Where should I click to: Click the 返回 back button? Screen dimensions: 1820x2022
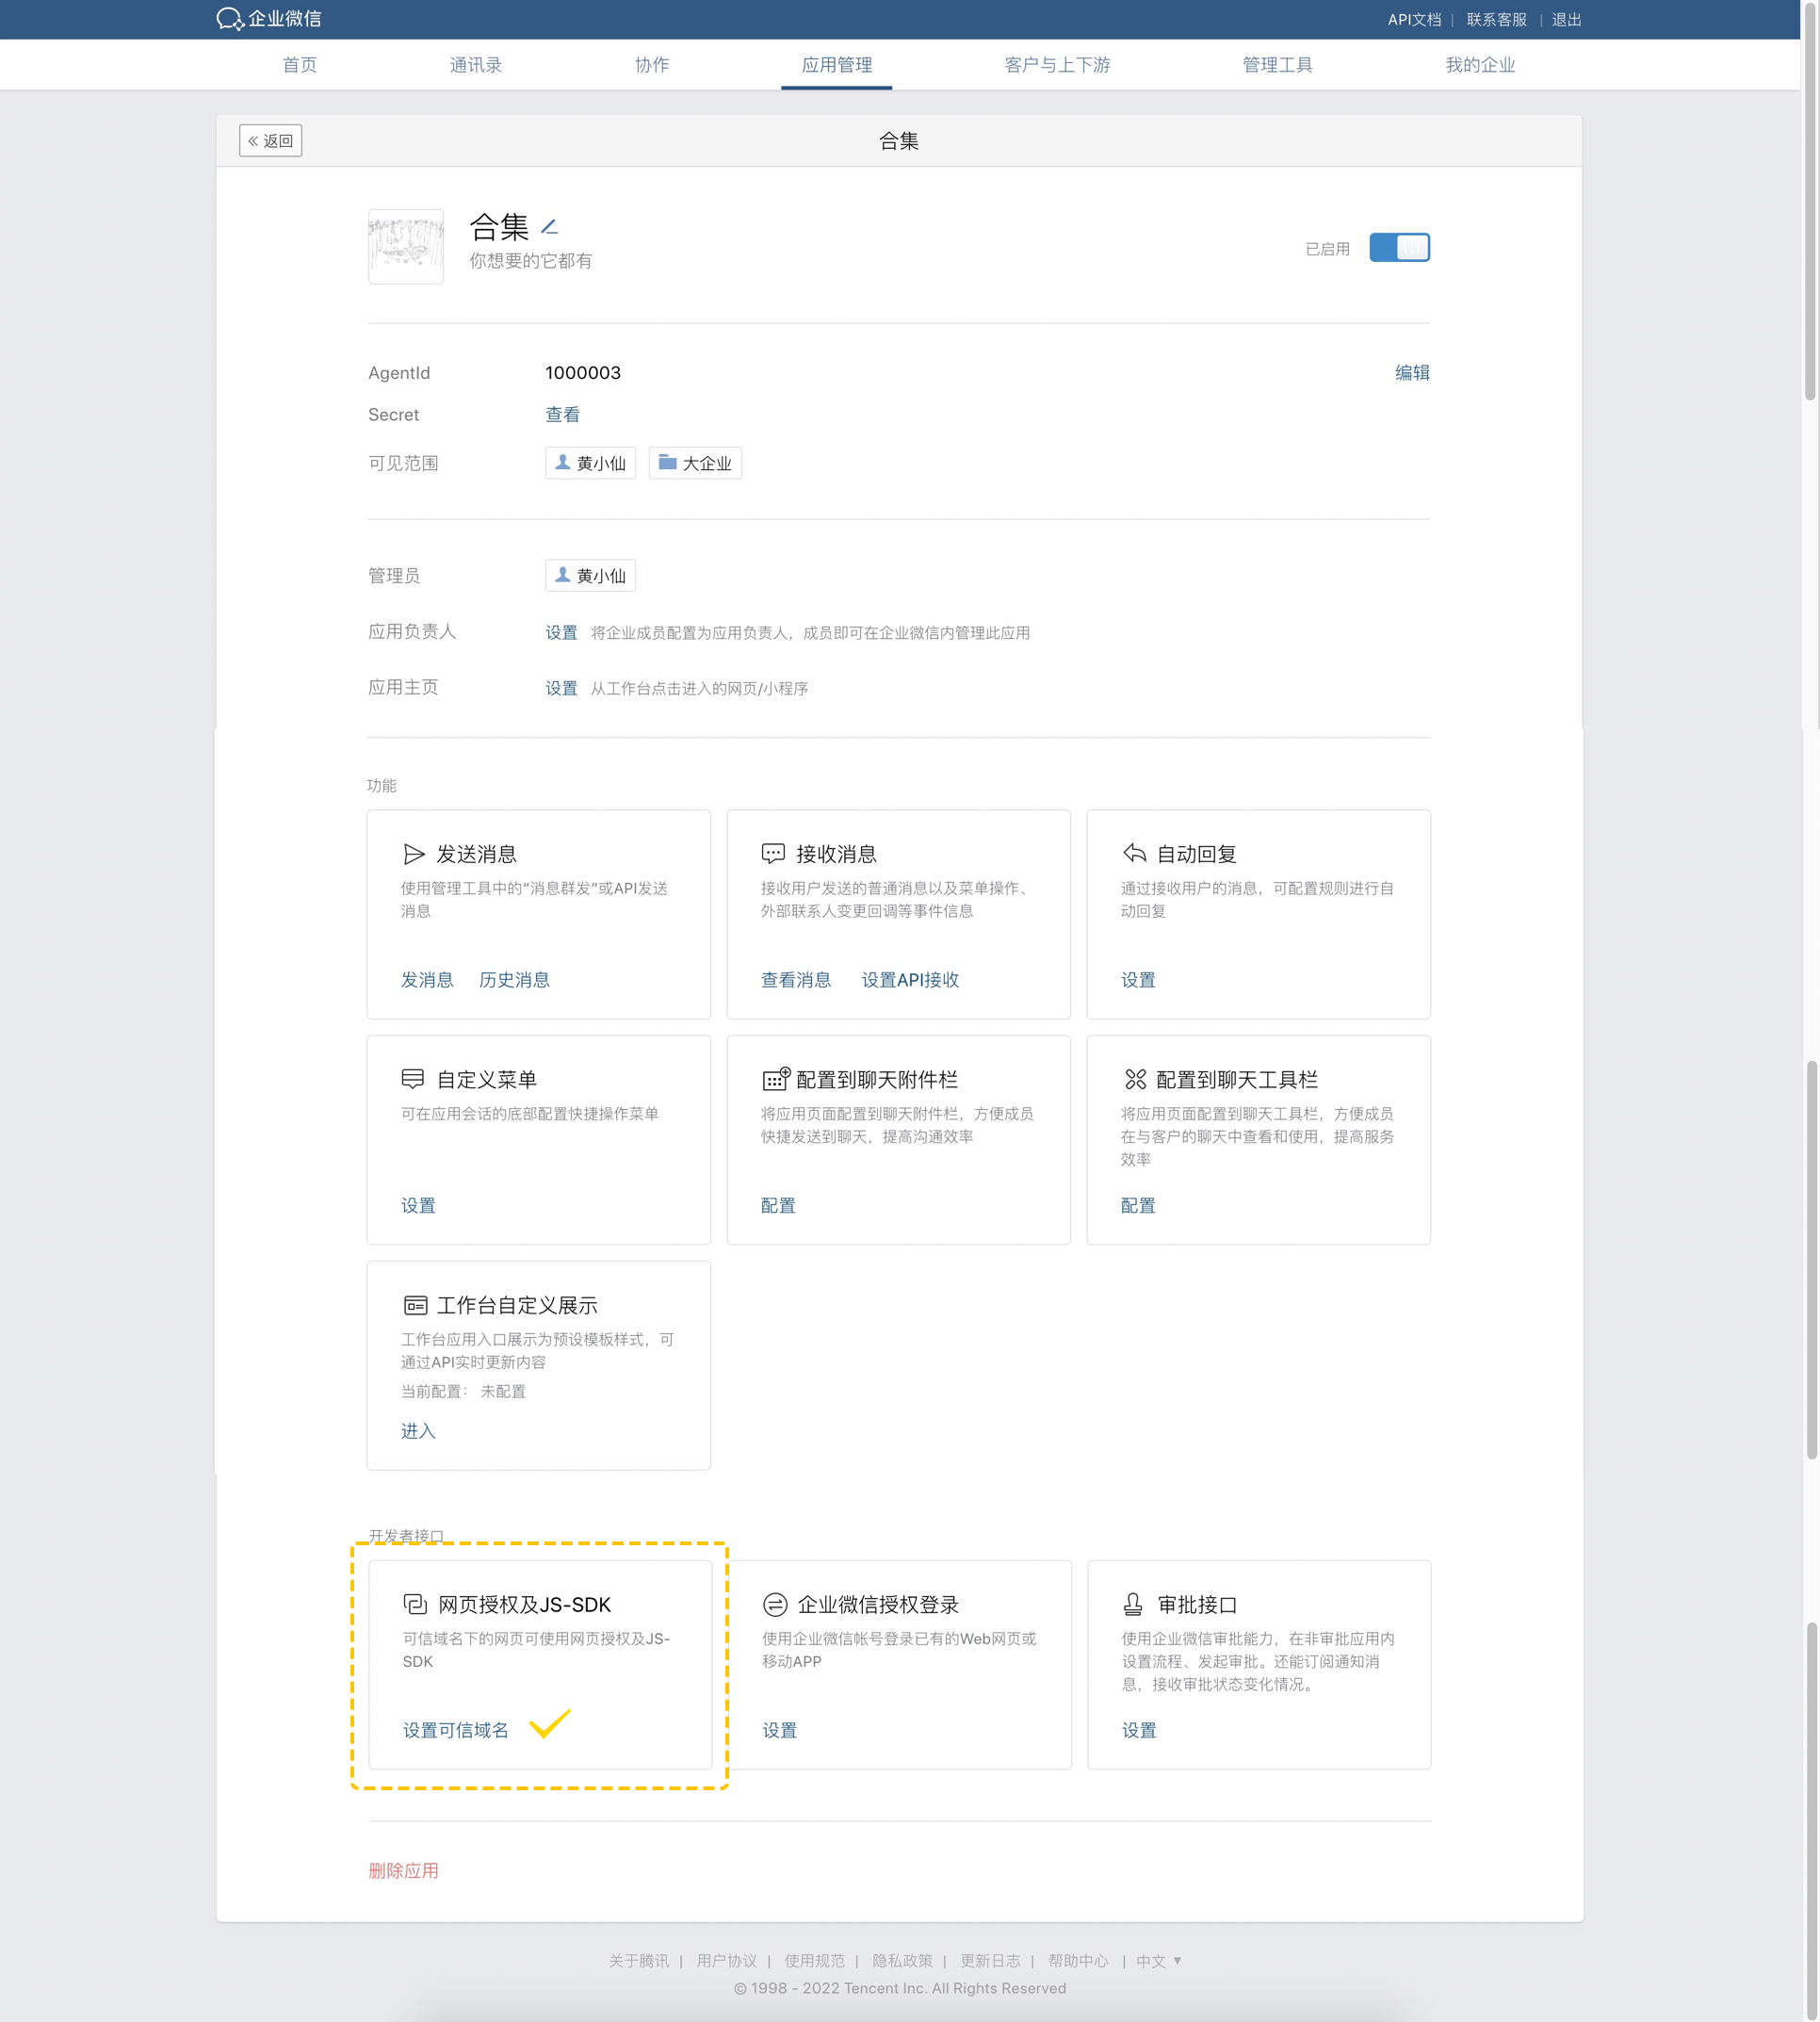coord(271,141)
